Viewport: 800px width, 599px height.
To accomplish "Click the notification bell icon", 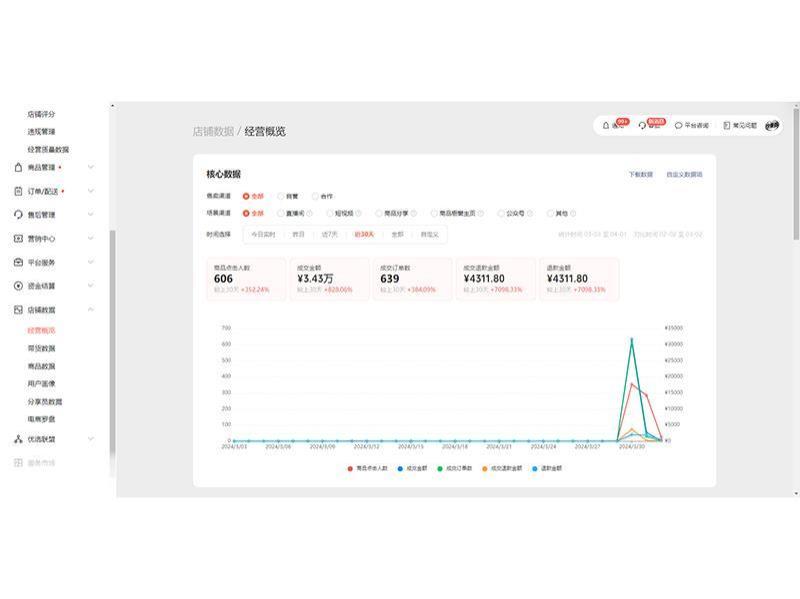I will [x=606, y=126].
